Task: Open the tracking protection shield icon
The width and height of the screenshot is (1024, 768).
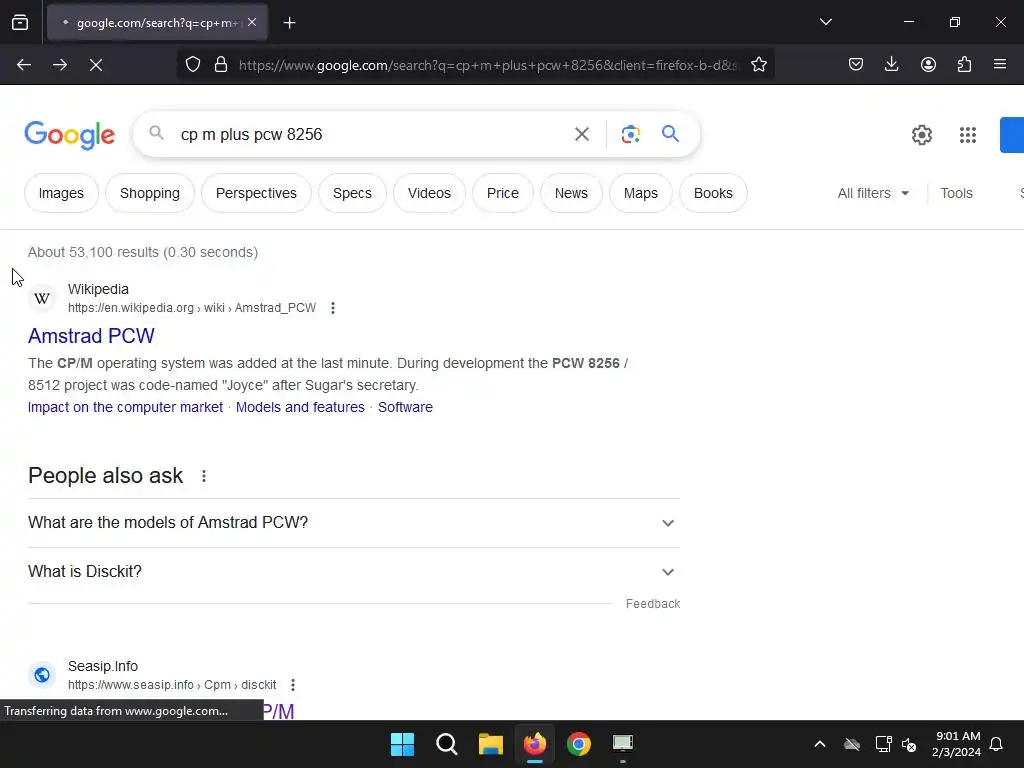Action: pyautogui.click(x=193, y=65)
